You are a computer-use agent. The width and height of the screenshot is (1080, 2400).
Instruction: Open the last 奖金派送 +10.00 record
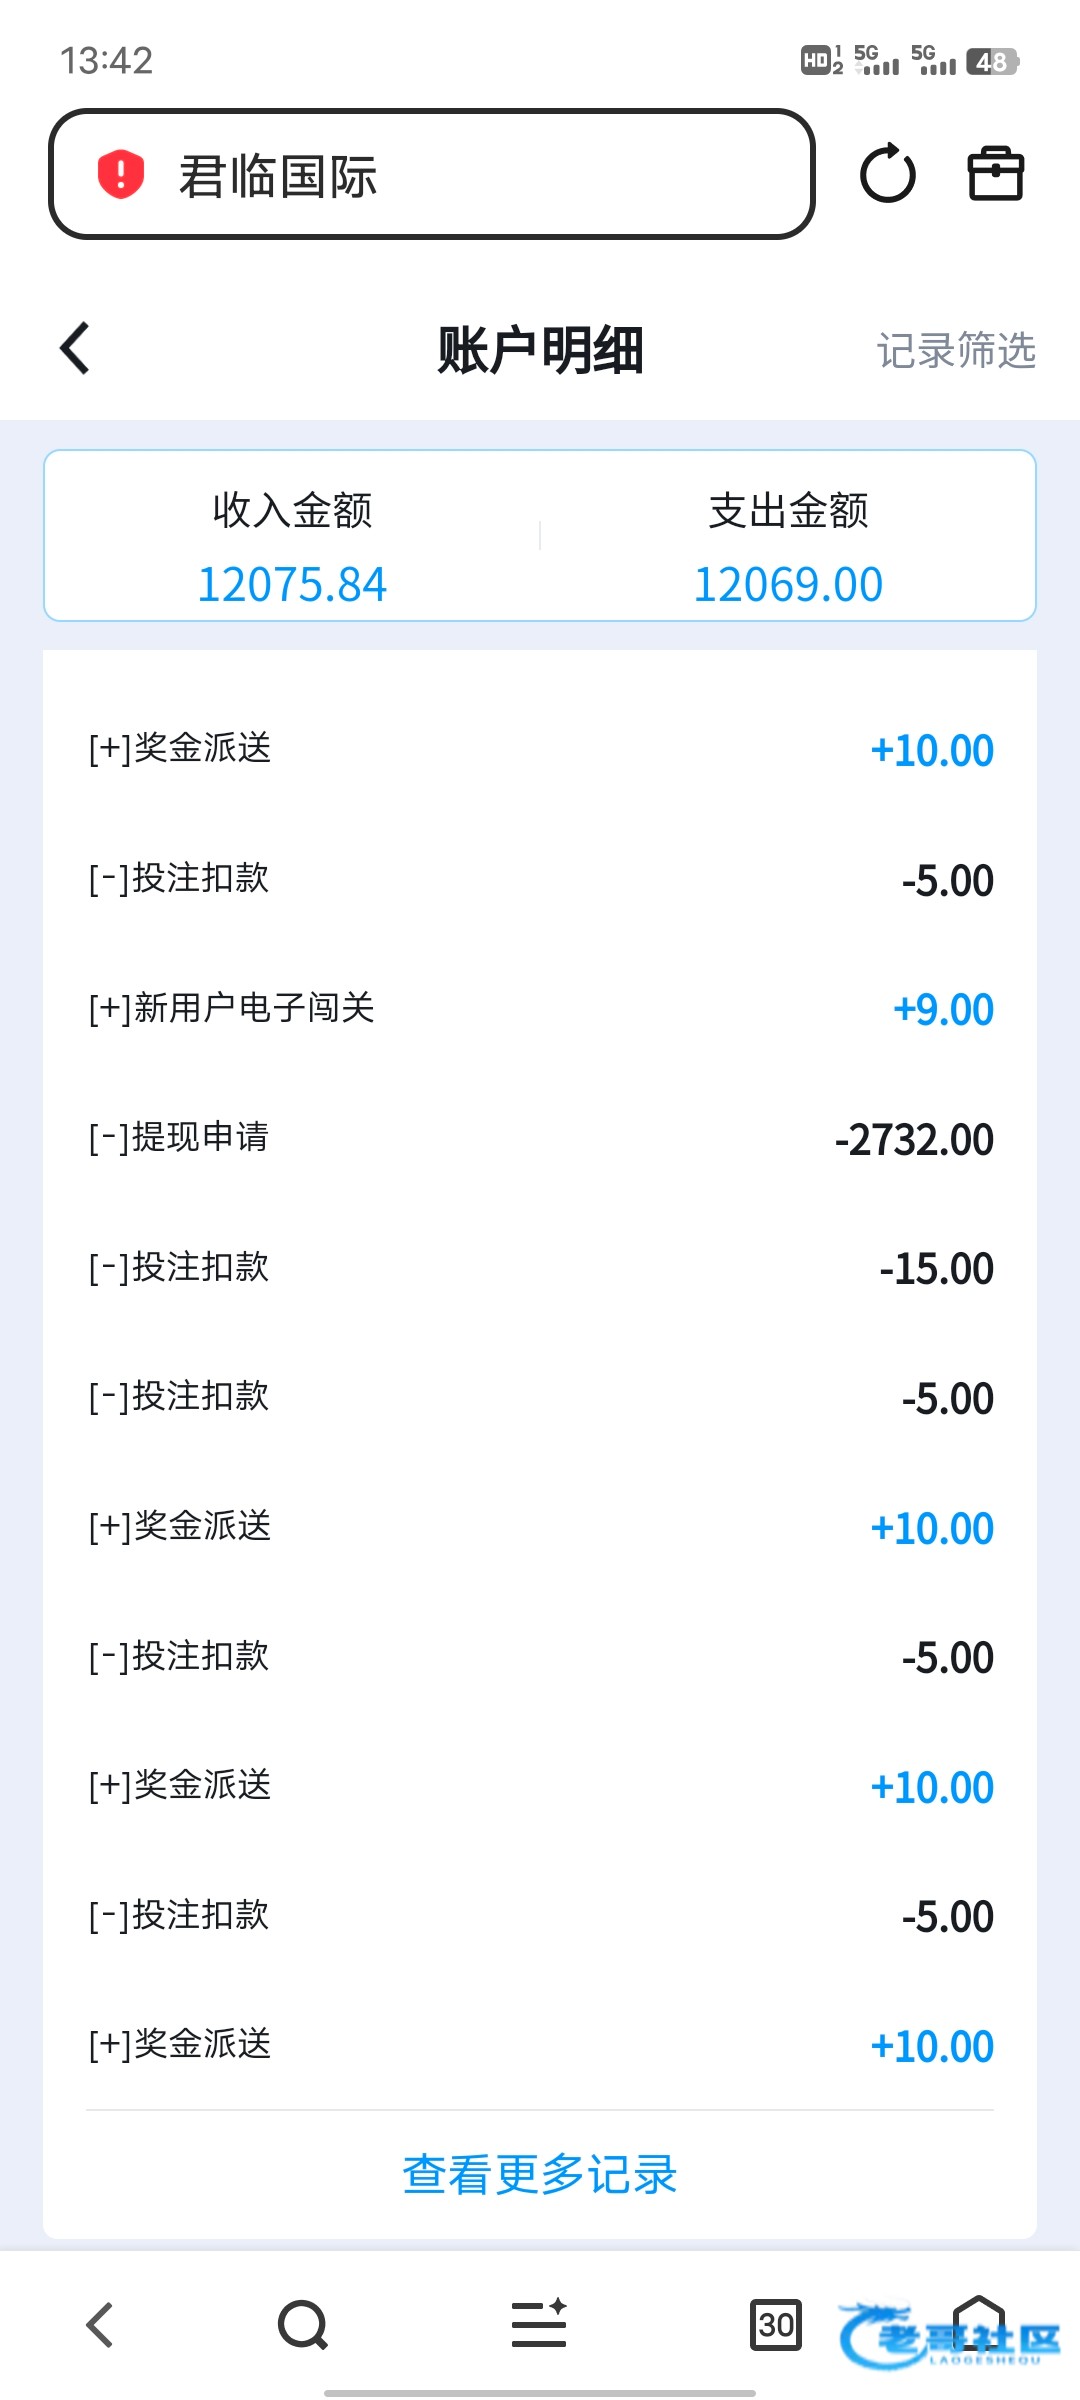[x=540, y=2045]
